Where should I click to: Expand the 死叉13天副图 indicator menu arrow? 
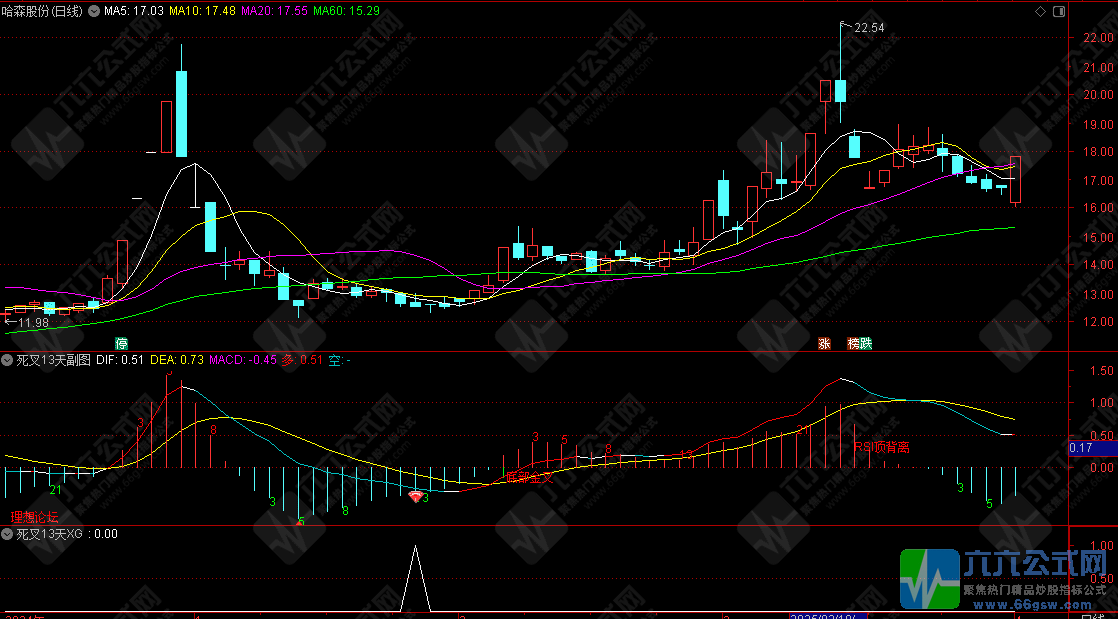coord(7,359)
